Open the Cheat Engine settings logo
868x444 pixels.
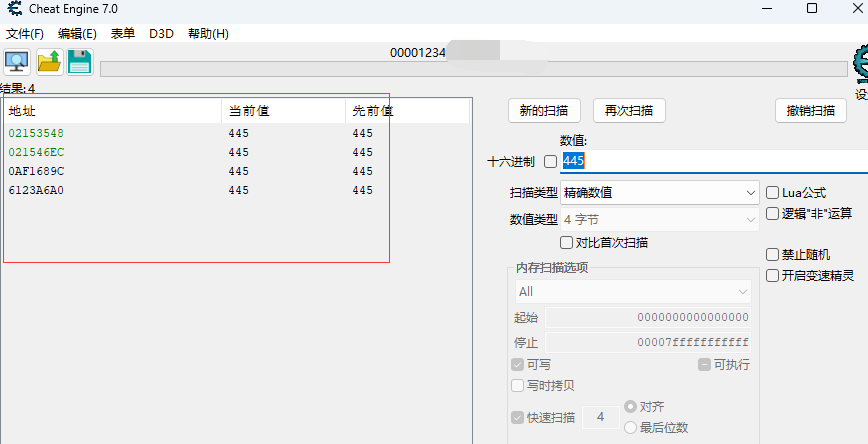[860, 62]
